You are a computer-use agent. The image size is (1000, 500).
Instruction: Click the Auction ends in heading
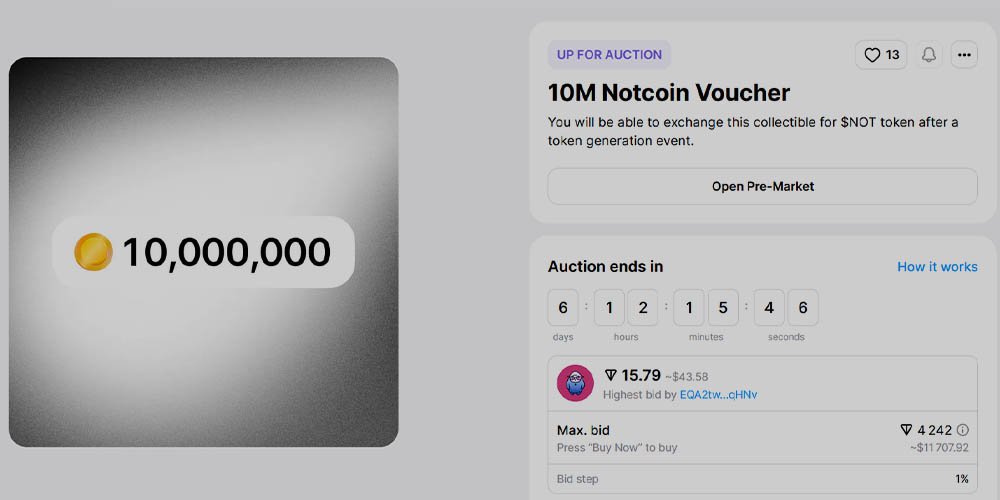point(605,267)
